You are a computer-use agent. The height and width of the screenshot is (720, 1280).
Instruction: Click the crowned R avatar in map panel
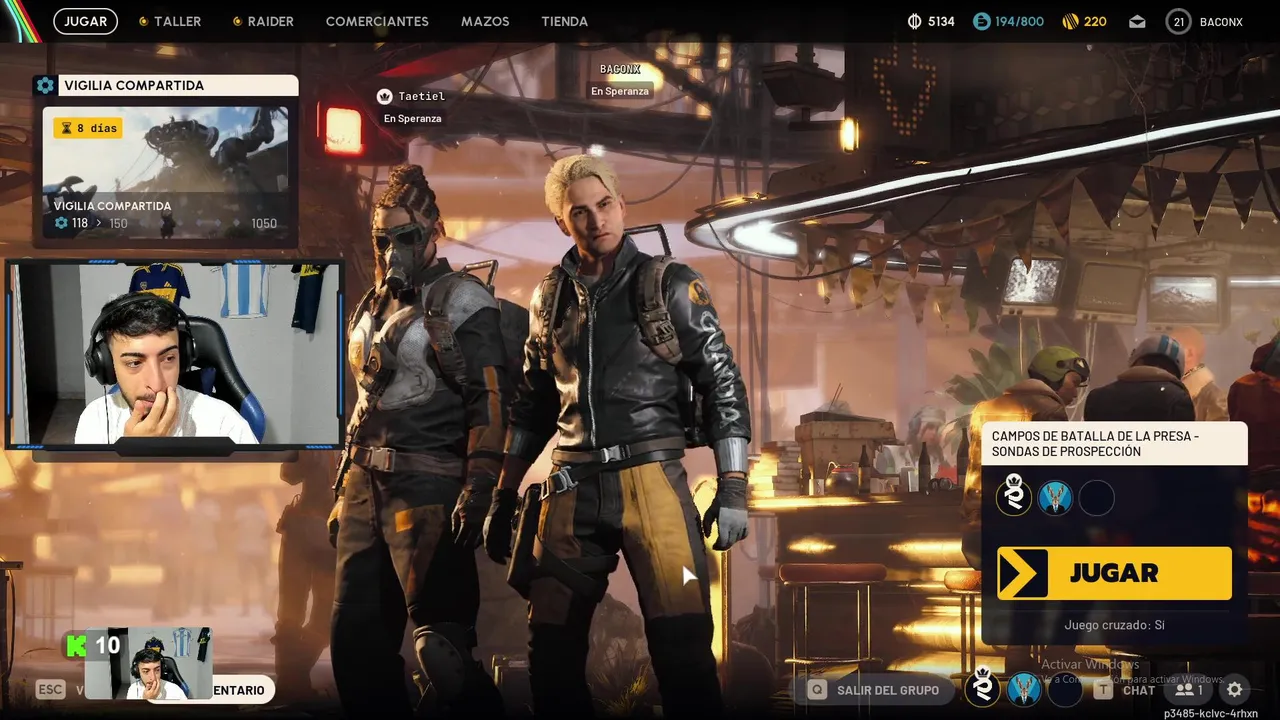click(x=1013, y=497)
